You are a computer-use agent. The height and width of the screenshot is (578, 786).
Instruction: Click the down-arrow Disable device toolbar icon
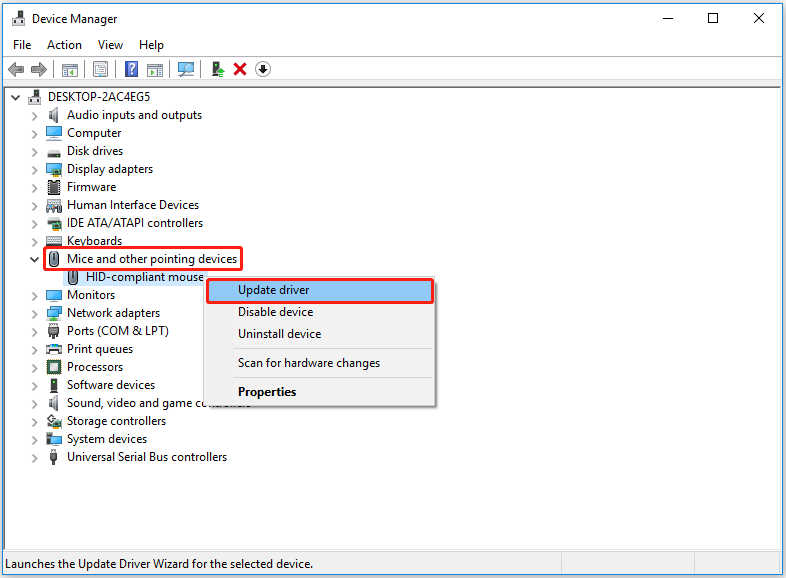click(x=263, y=69)
